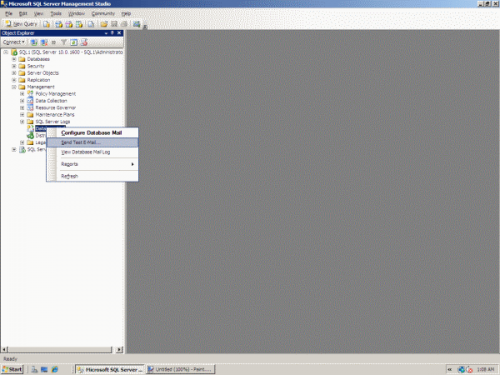The height and width of the screenshot is (375, 500).
Task: Open the Reports submenu
Action: pyautogui.click(x=92, y=164)
